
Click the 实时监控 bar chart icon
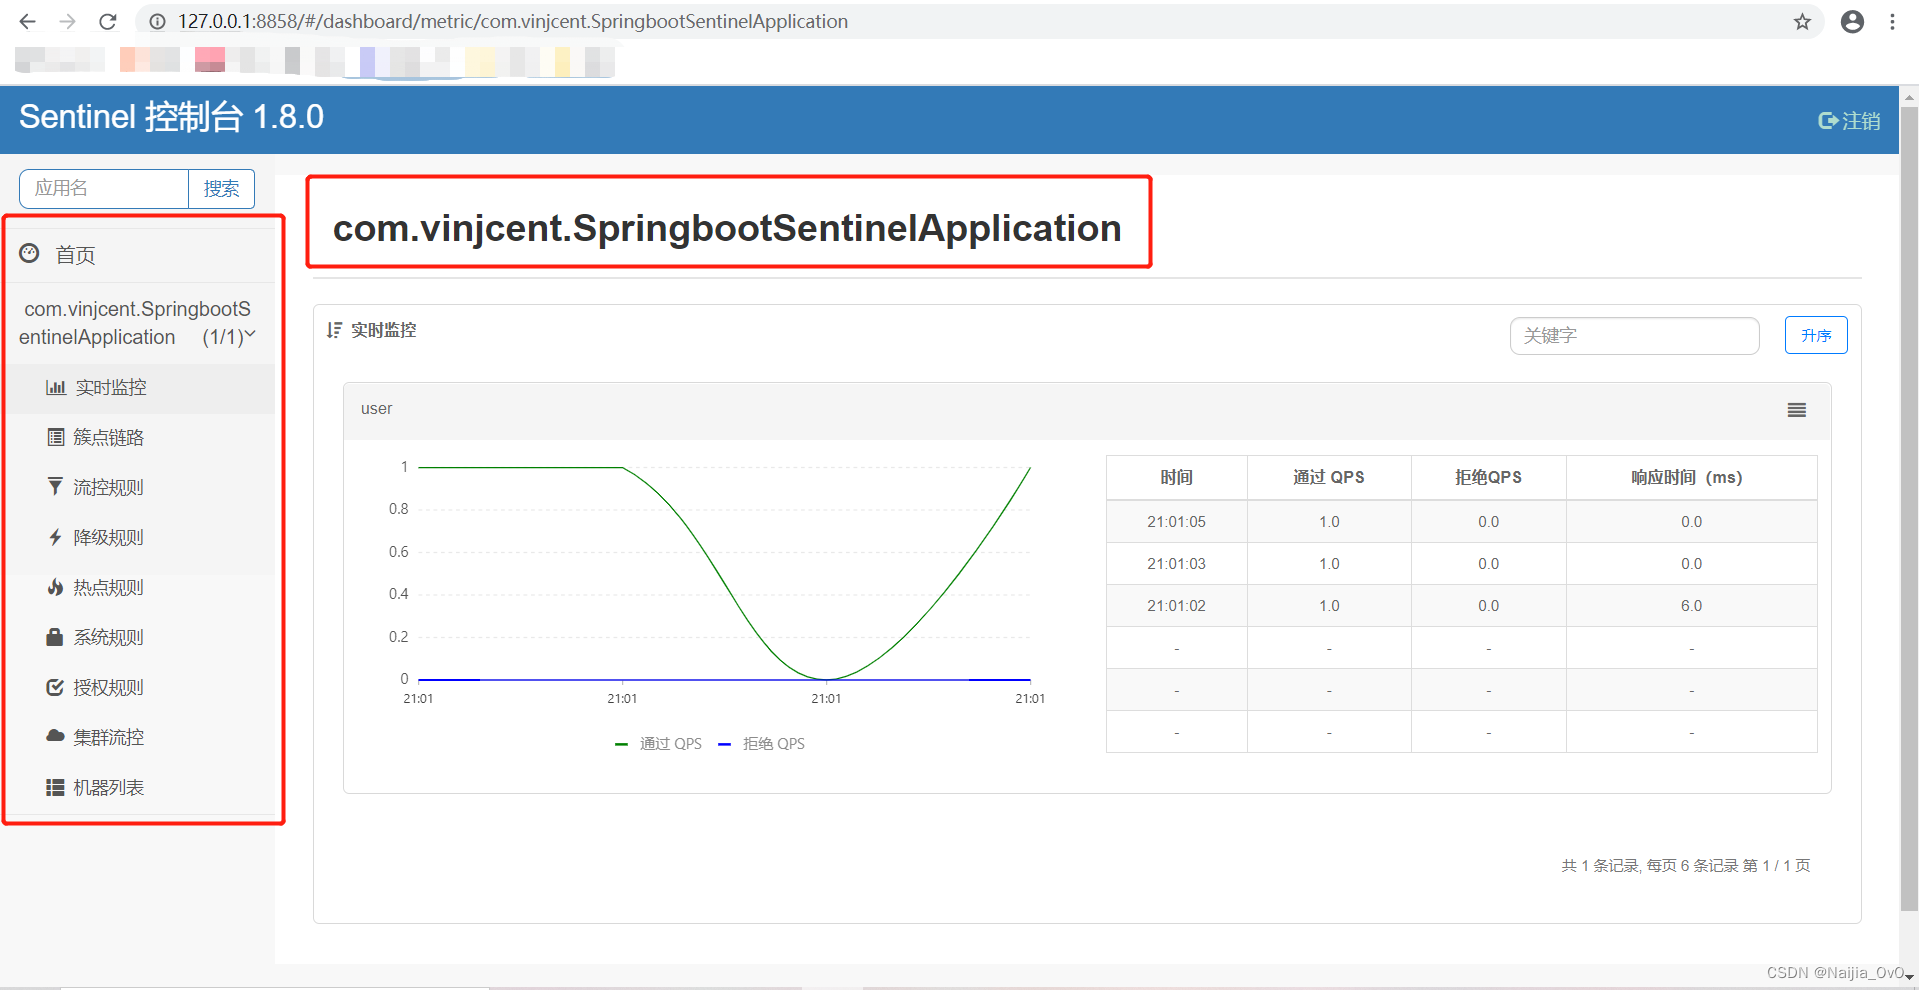56,387
